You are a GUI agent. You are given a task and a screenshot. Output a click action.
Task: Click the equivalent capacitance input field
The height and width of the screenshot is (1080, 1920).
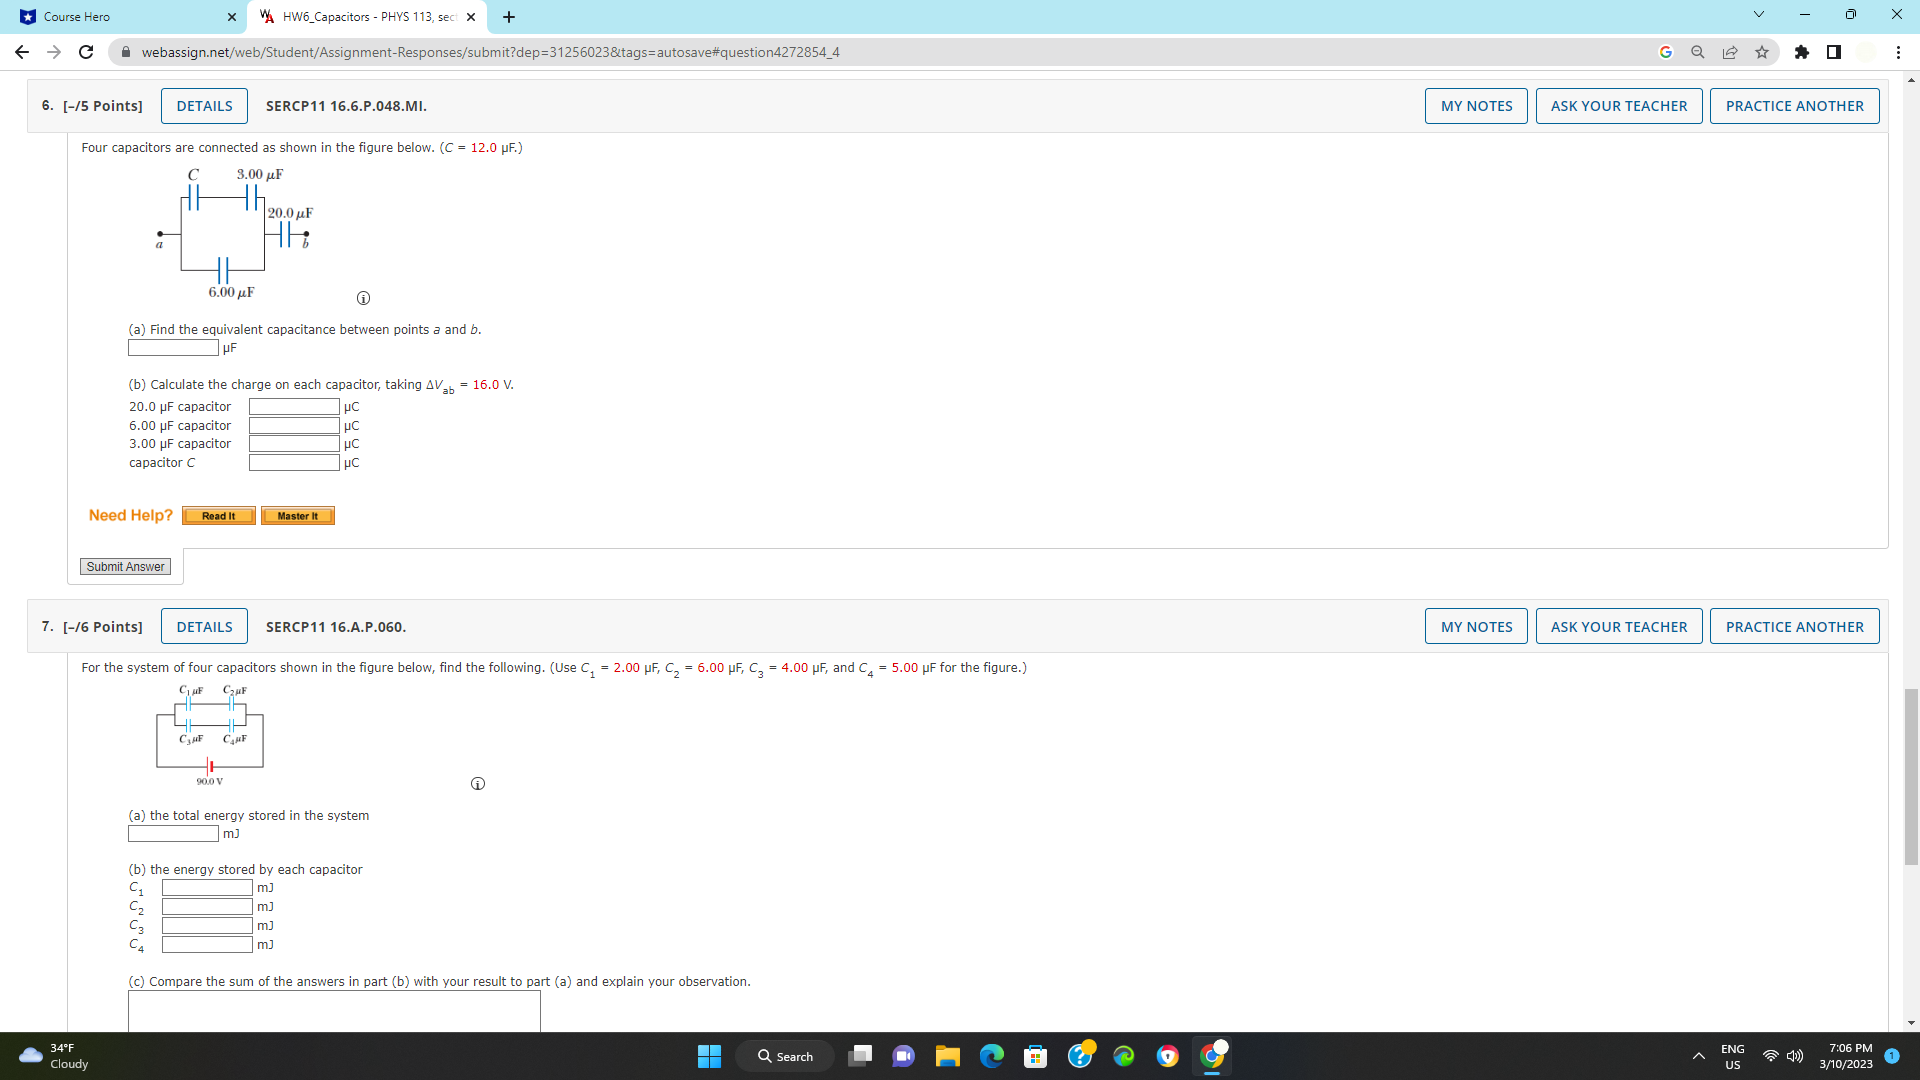[x=173, y=348]
